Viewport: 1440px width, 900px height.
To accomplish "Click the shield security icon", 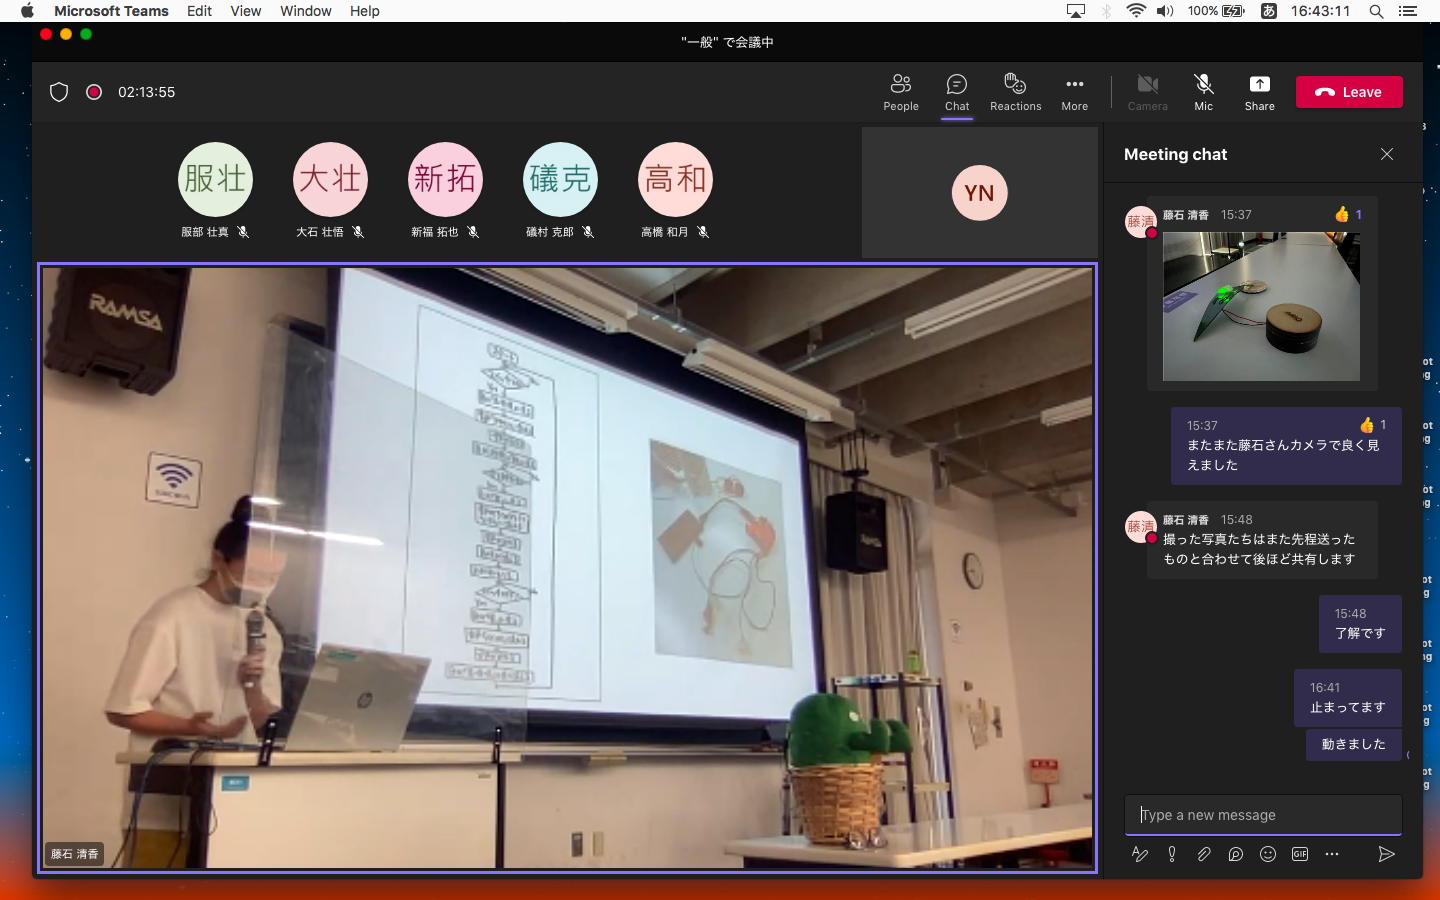I will 59,92.
